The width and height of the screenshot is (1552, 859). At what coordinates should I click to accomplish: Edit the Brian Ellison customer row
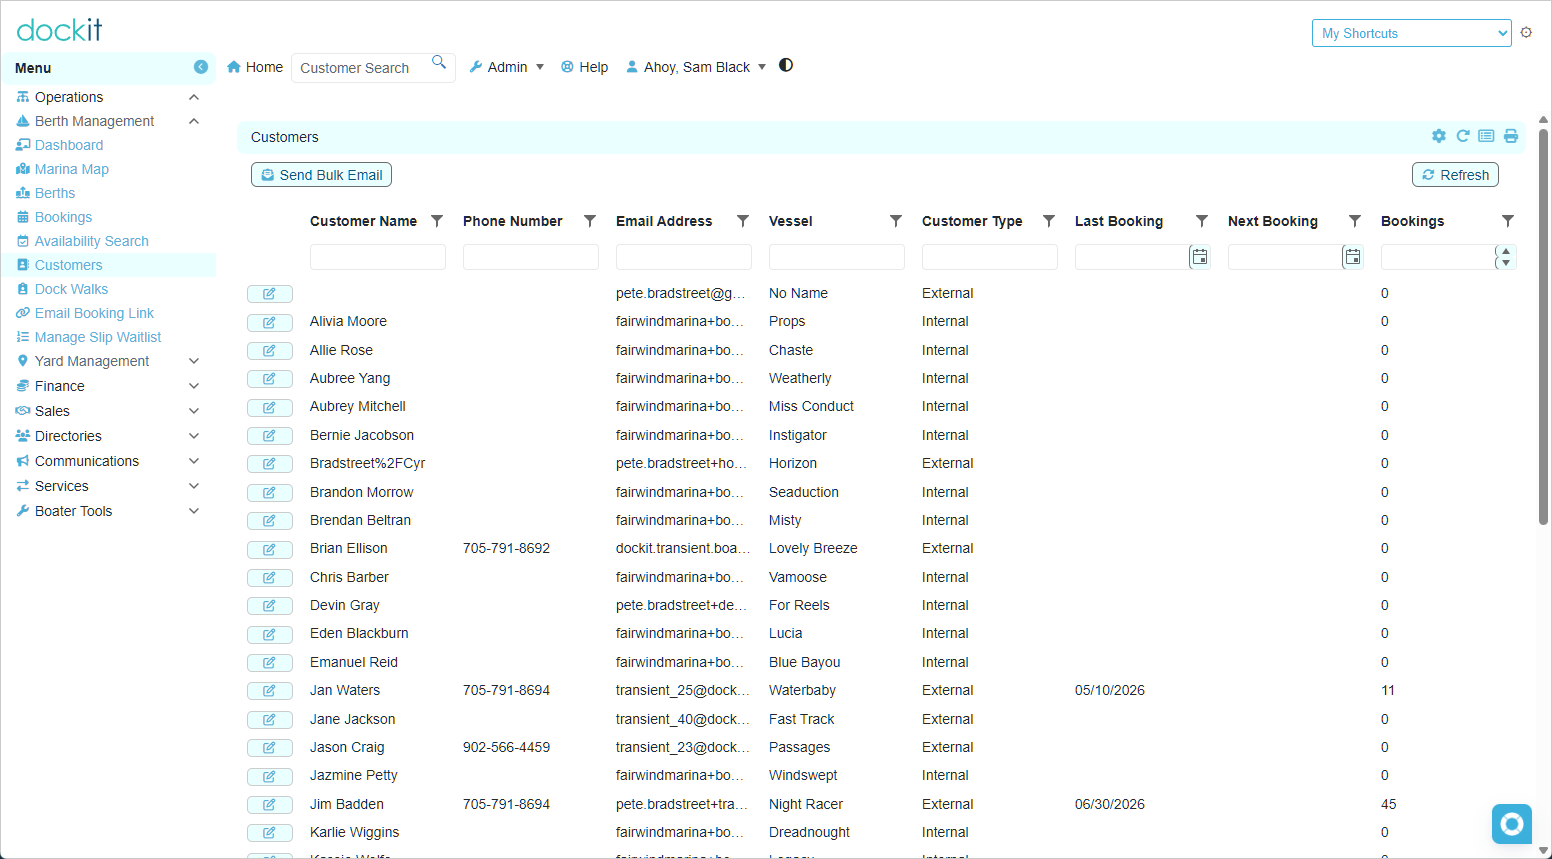click(x=270, y=549)
